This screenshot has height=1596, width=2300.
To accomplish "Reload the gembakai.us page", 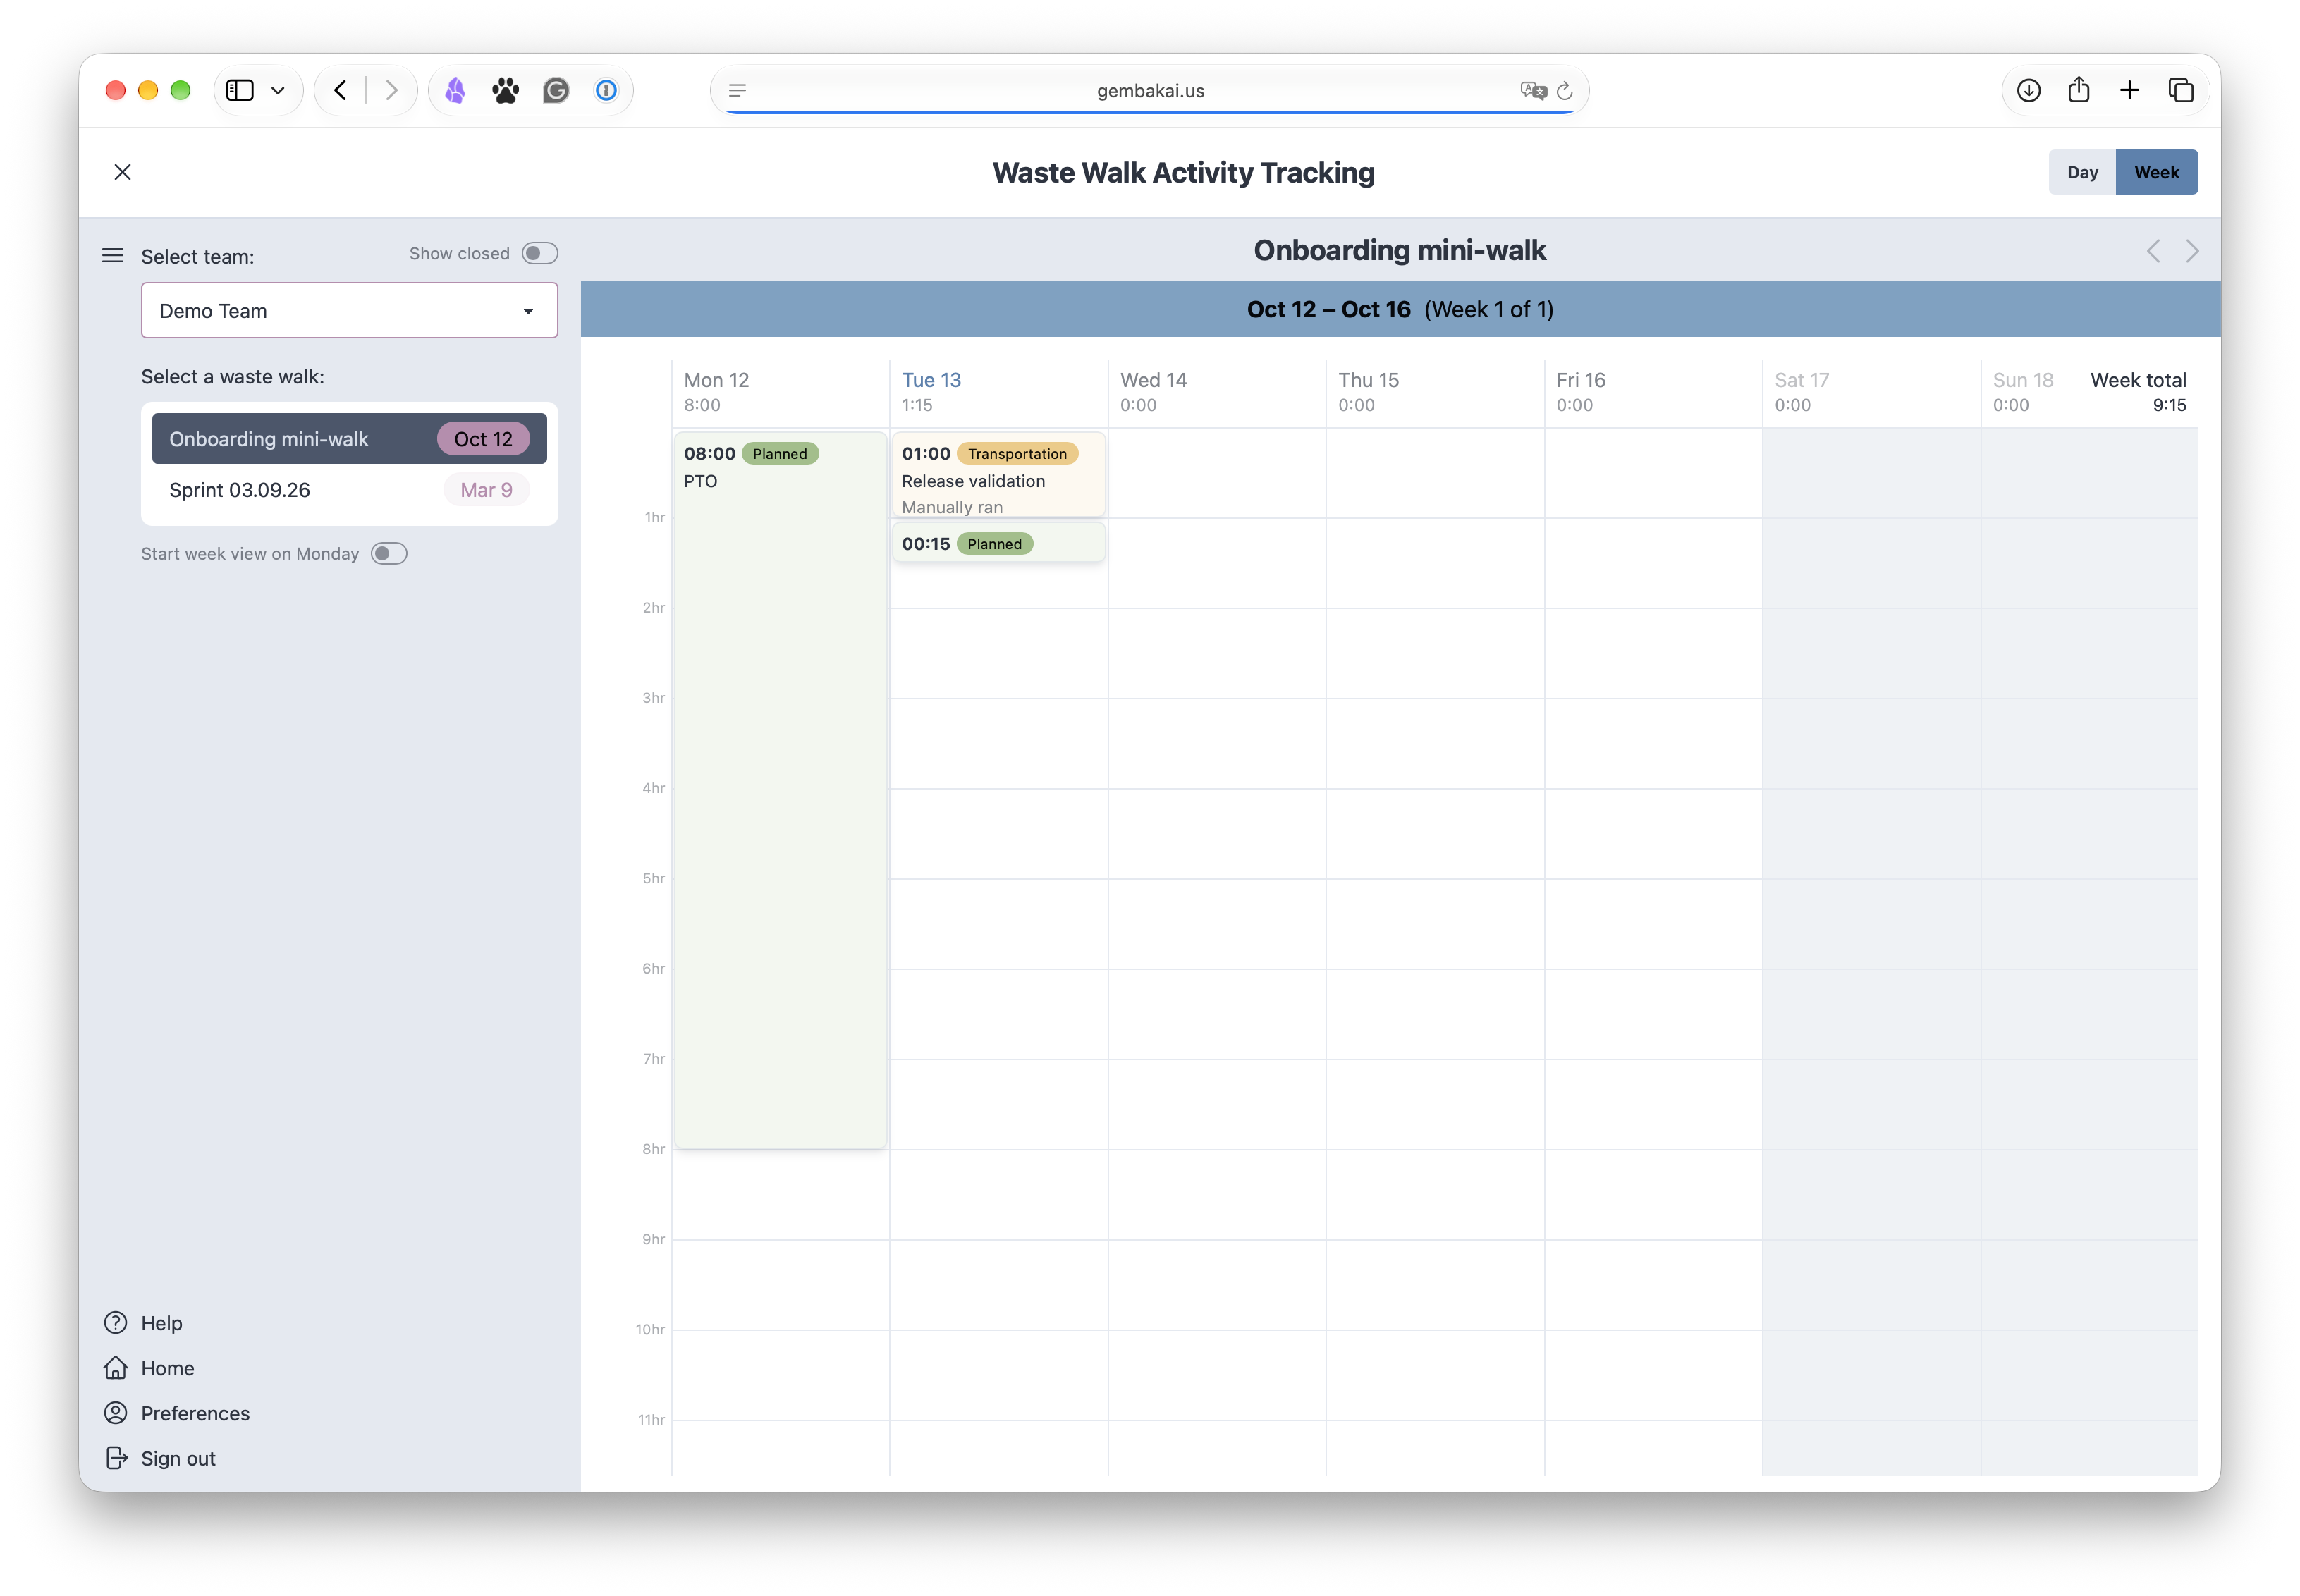I will point(1565,90).
